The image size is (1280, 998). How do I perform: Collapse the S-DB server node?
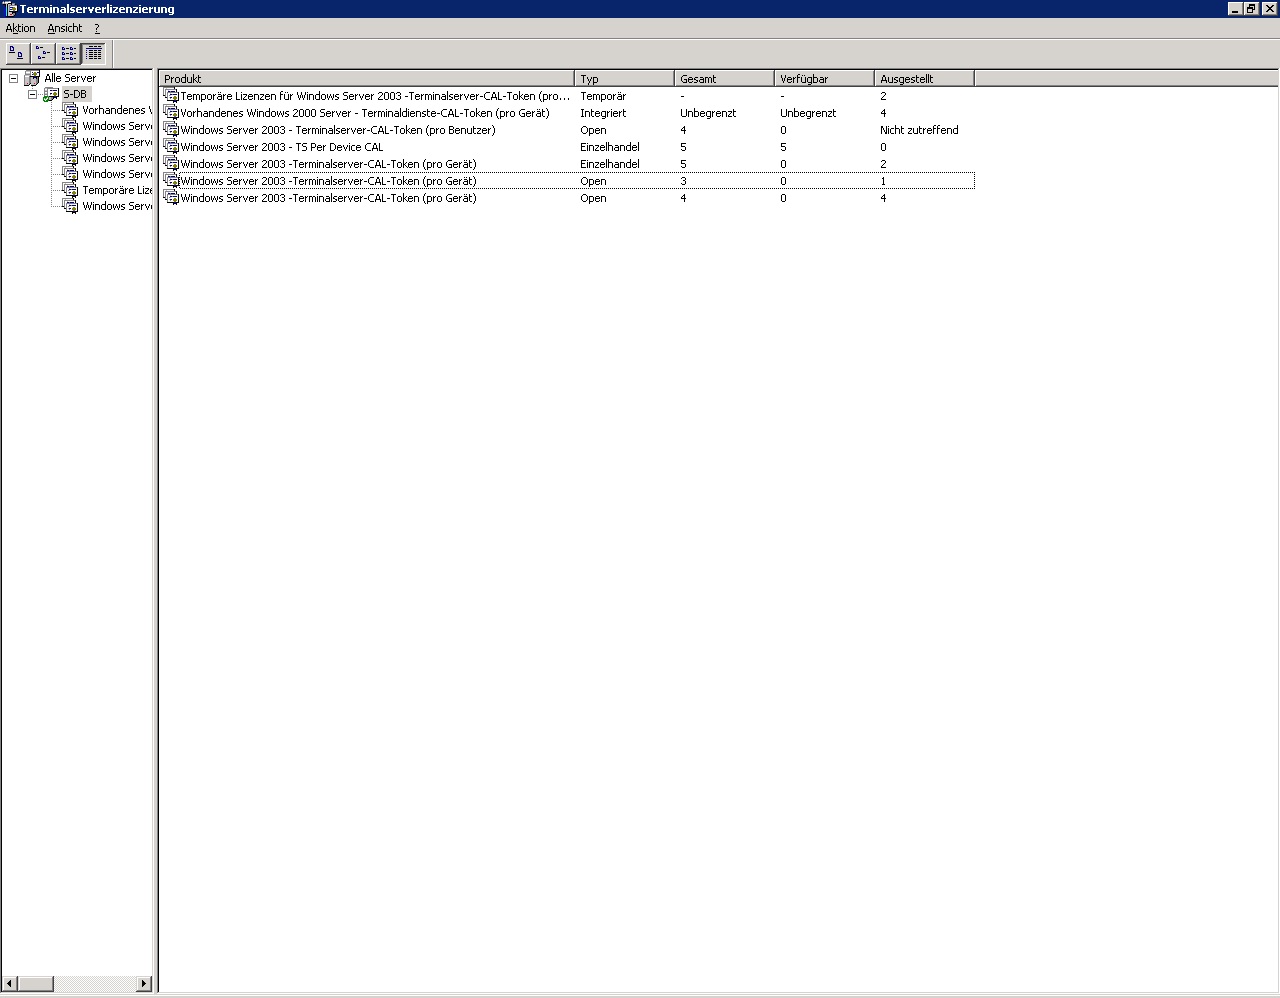tap(33, 94)
